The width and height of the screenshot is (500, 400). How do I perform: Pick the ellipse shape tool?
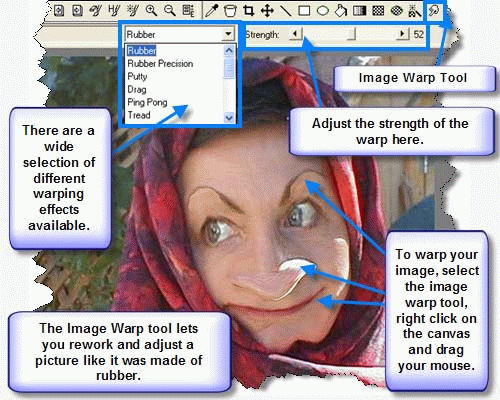[x=322, y=11]
